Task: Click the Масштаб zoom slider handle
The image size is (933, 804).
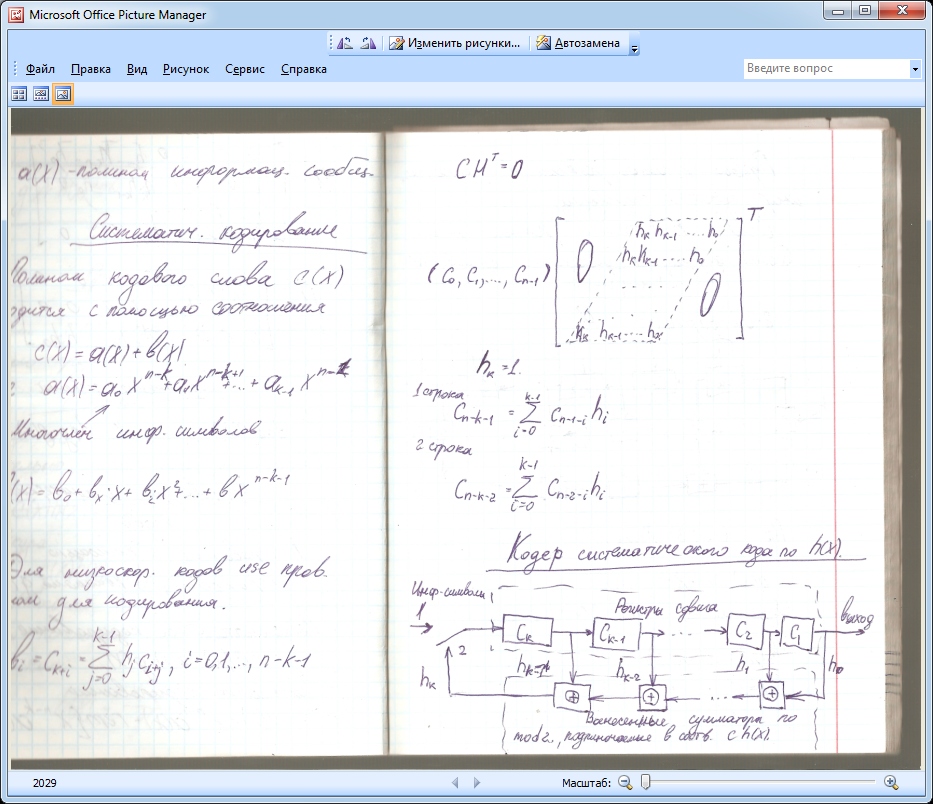Action: (x=646, y=782)
